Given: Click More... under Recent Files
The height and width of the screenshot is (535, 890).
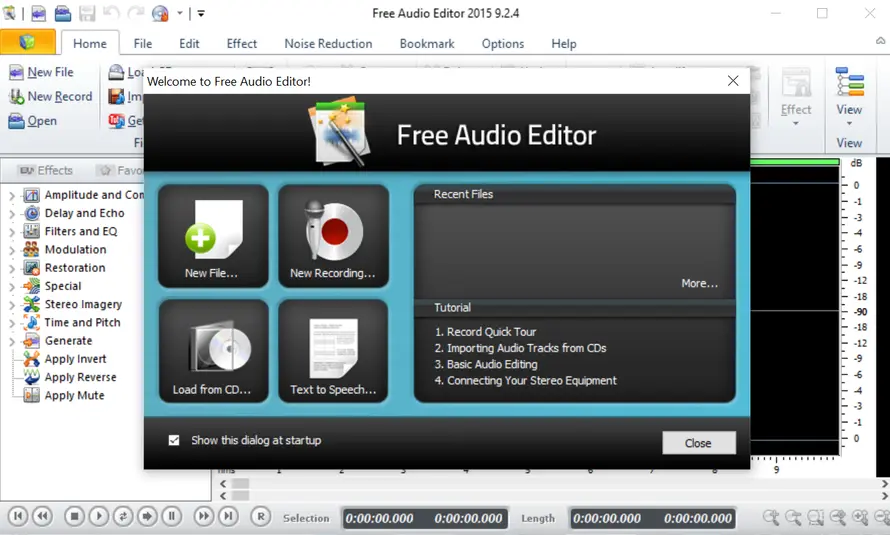Looking at the screenshot, I should coord(699,283).
